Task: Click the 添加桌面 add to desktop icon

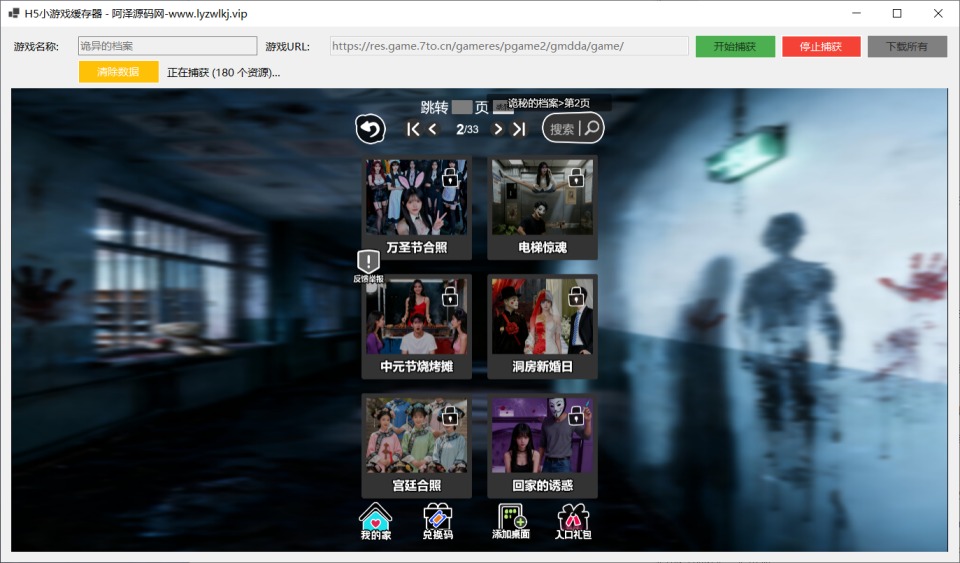Action: pyautogui.click(x=511, y=521)
